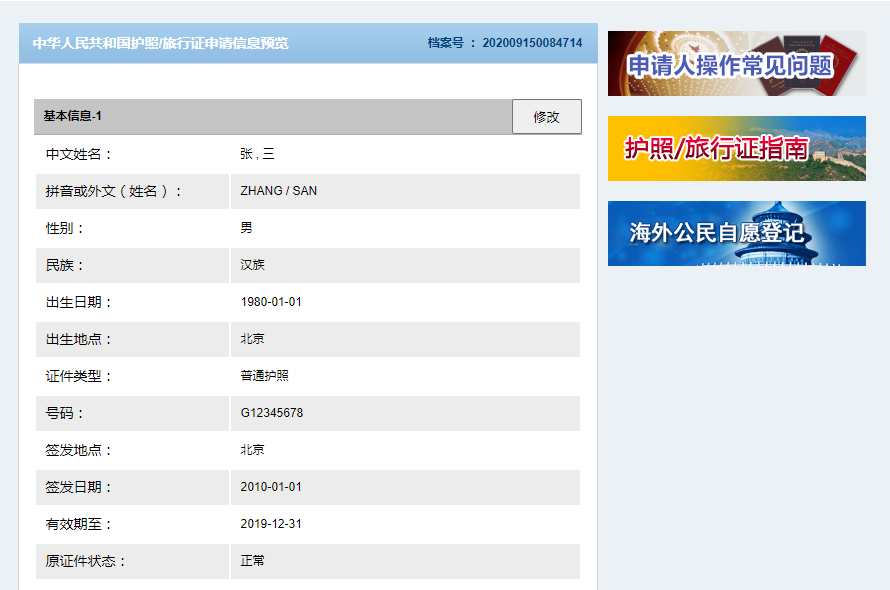The image size is (890, 590).
Task: Click the 性别 label
Action: 65,228
